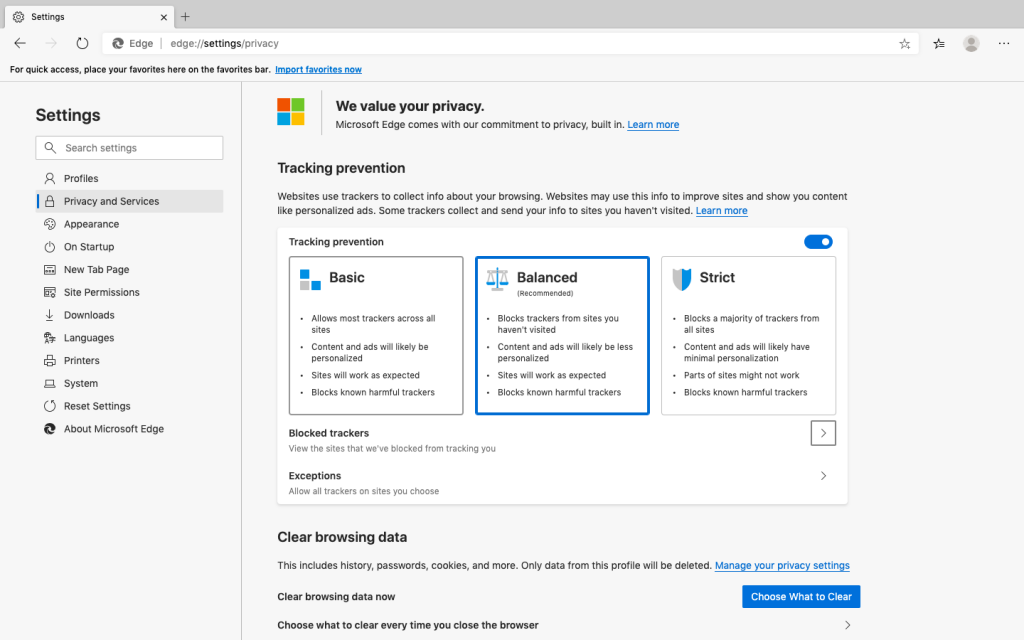Click Import favorites now link
The width and height of the screenshot is (1024, 640).
coord(318,69)
